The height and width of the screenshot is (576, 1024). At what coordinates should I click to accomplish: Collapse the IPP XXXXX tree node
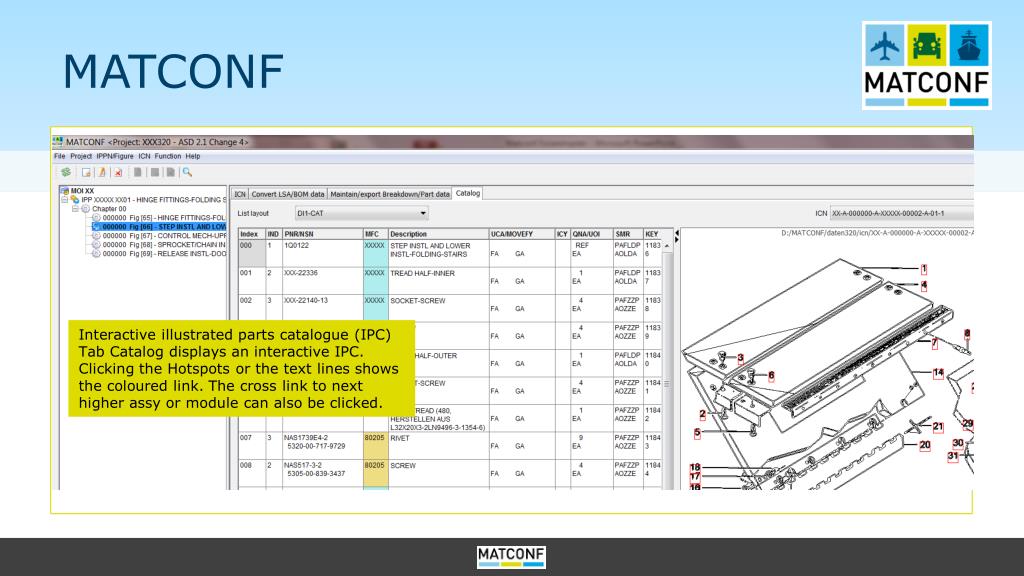pyautogui.click(x=65, y=199)
